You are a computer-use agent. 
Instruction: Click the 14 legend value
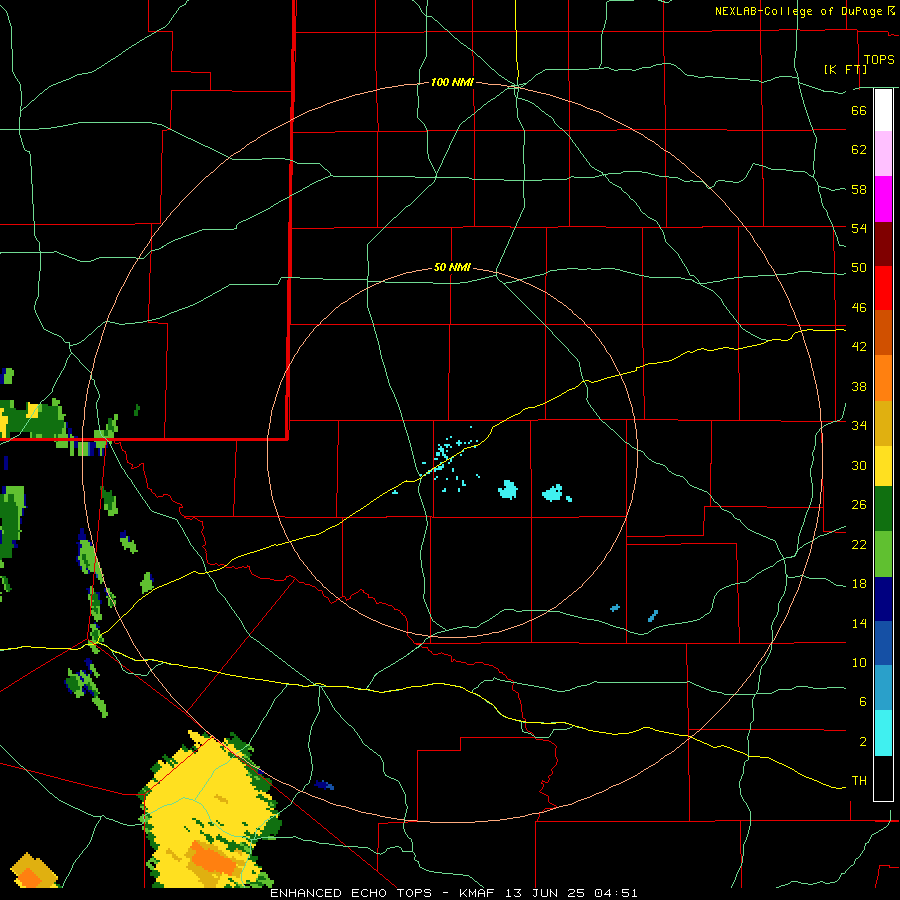[x=859, y=623]
